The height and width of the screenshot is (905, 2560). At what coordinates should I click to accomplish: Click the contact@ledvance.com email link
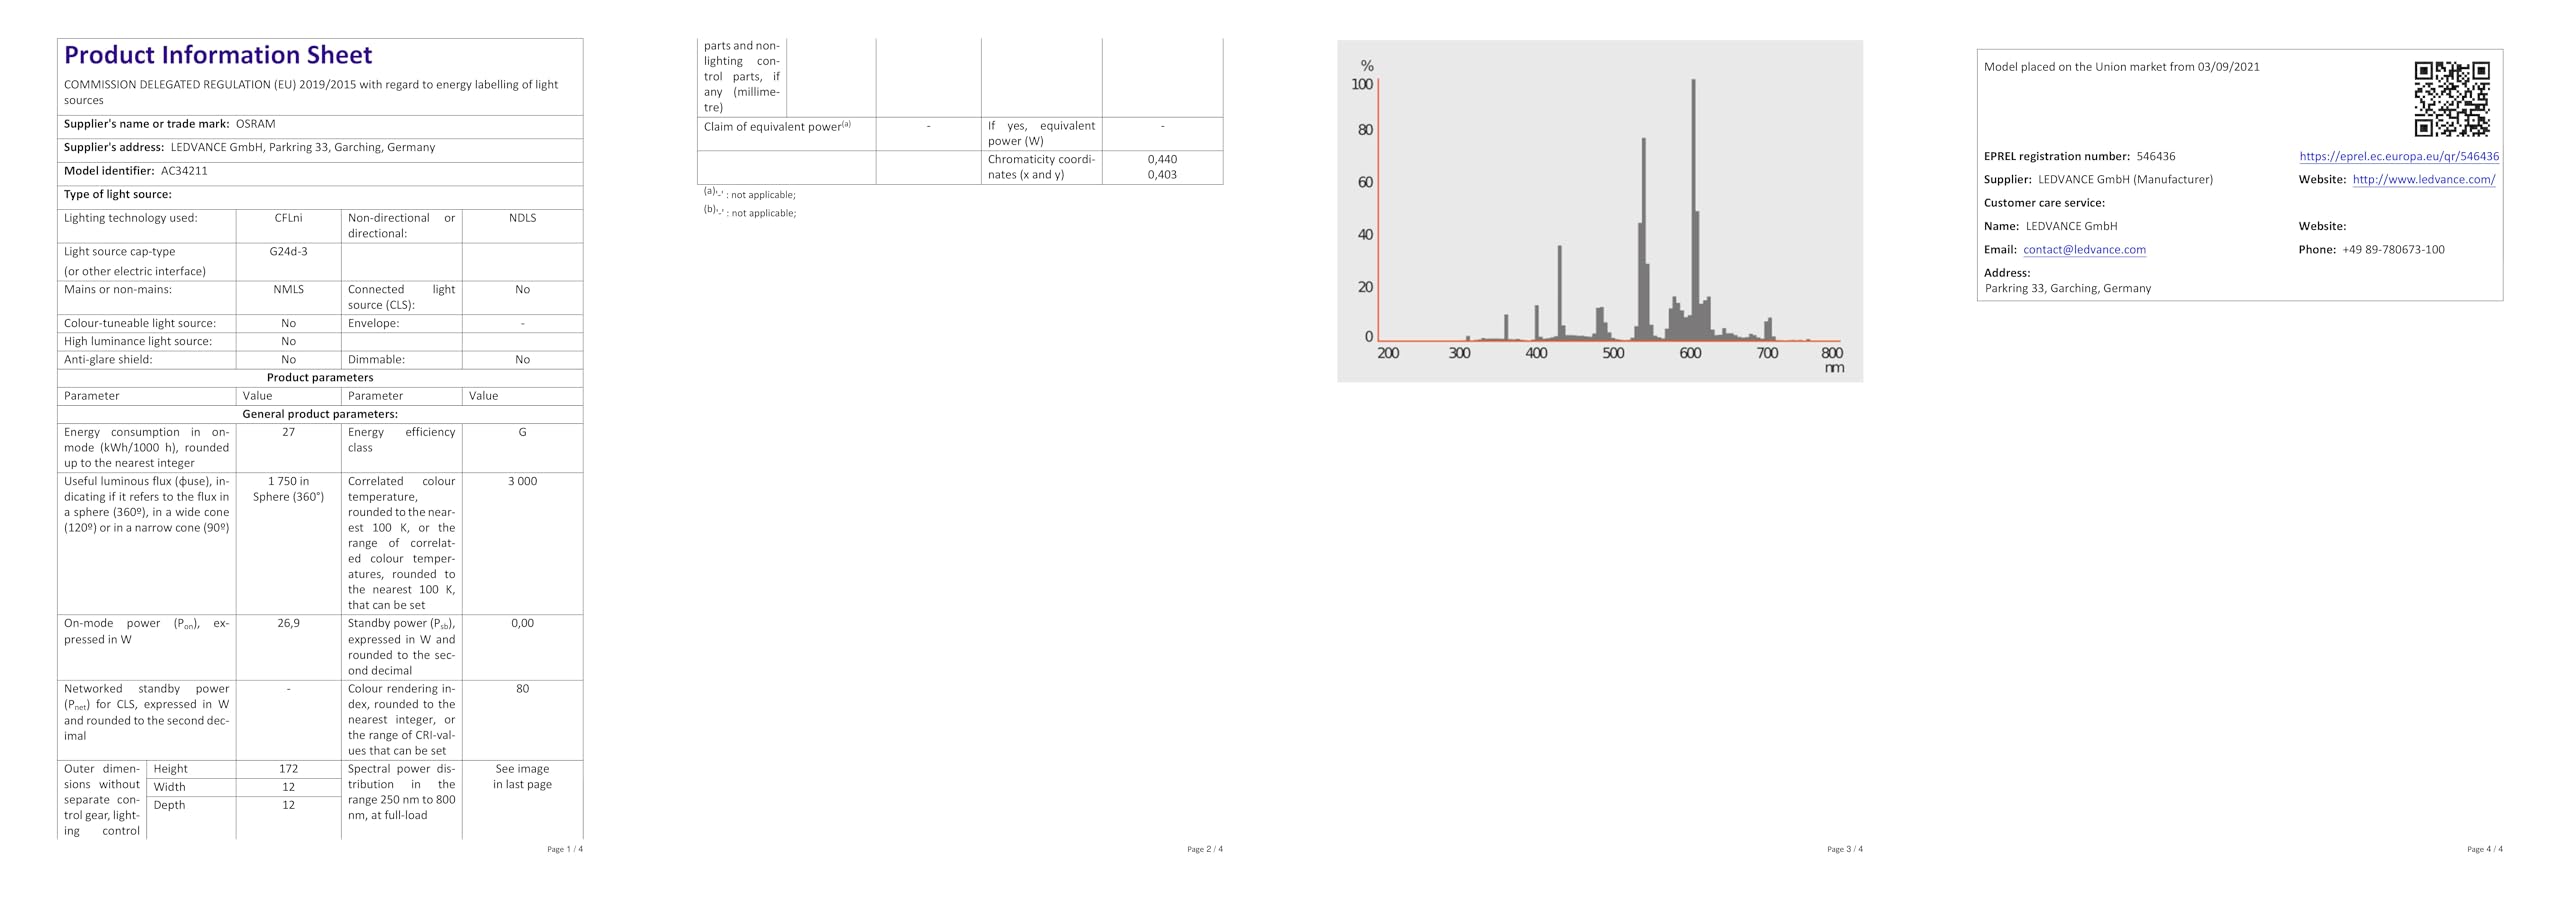click(x=2084, y=250)
